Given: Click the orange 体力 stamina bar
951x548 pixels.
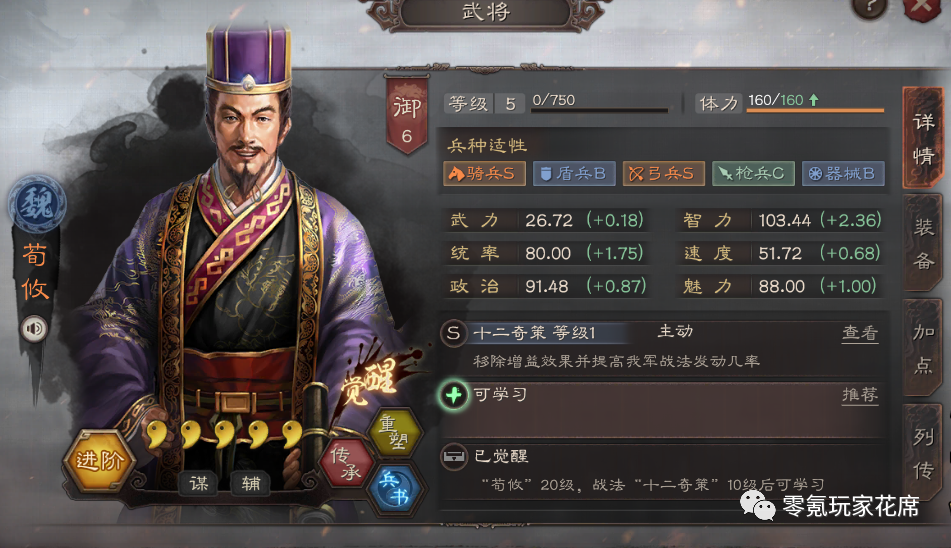Looking at the screenshot, I should pos(815,110).
